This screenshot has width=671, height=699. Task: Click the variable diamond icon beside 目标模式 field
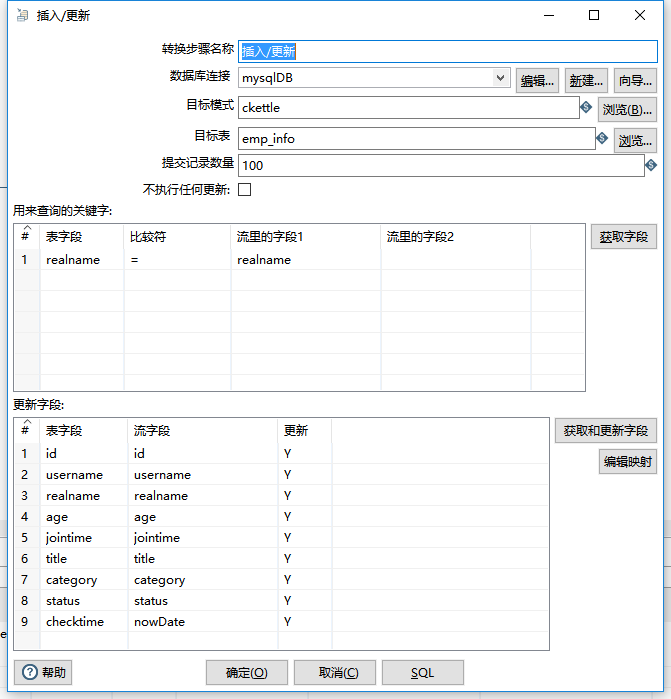pyautogui.click(x=586, y=107)
